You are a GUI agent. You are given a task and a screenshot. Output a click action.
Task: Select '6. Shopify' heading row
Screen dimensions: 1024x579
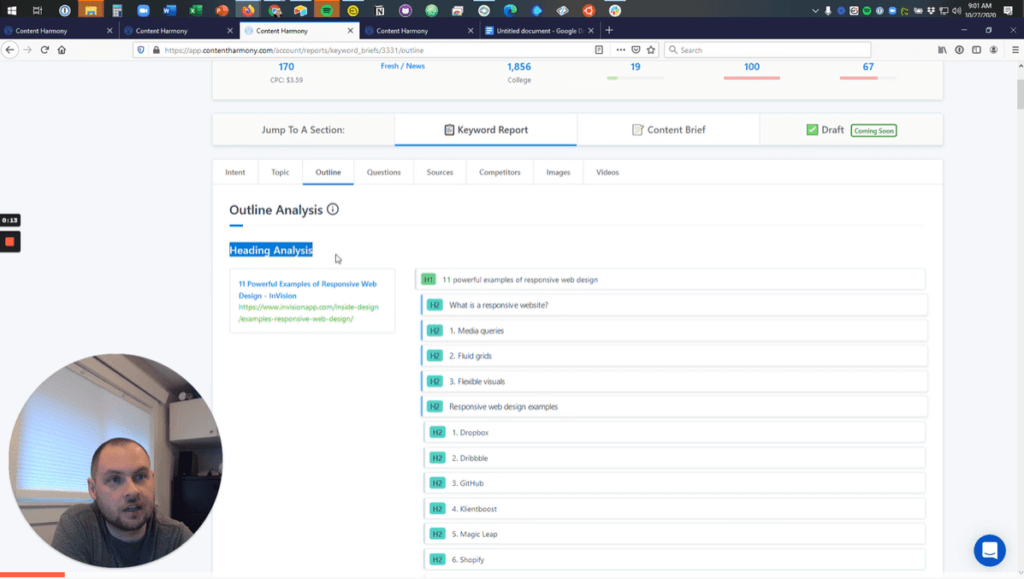[x=675, y=559]
